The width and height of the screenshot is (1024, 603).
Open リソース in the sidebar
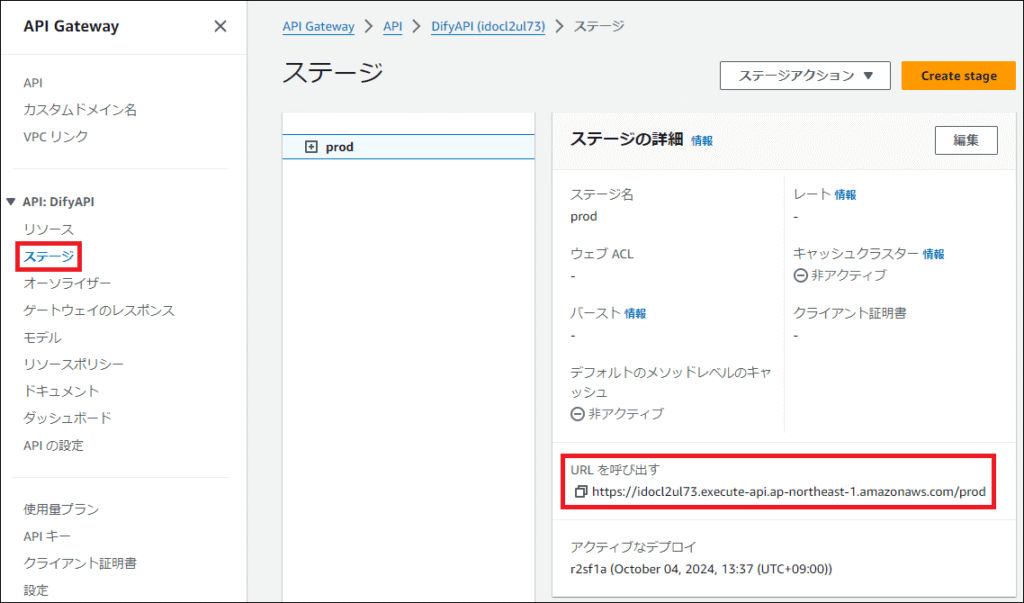pyautogui.click(x=48, y=230)
